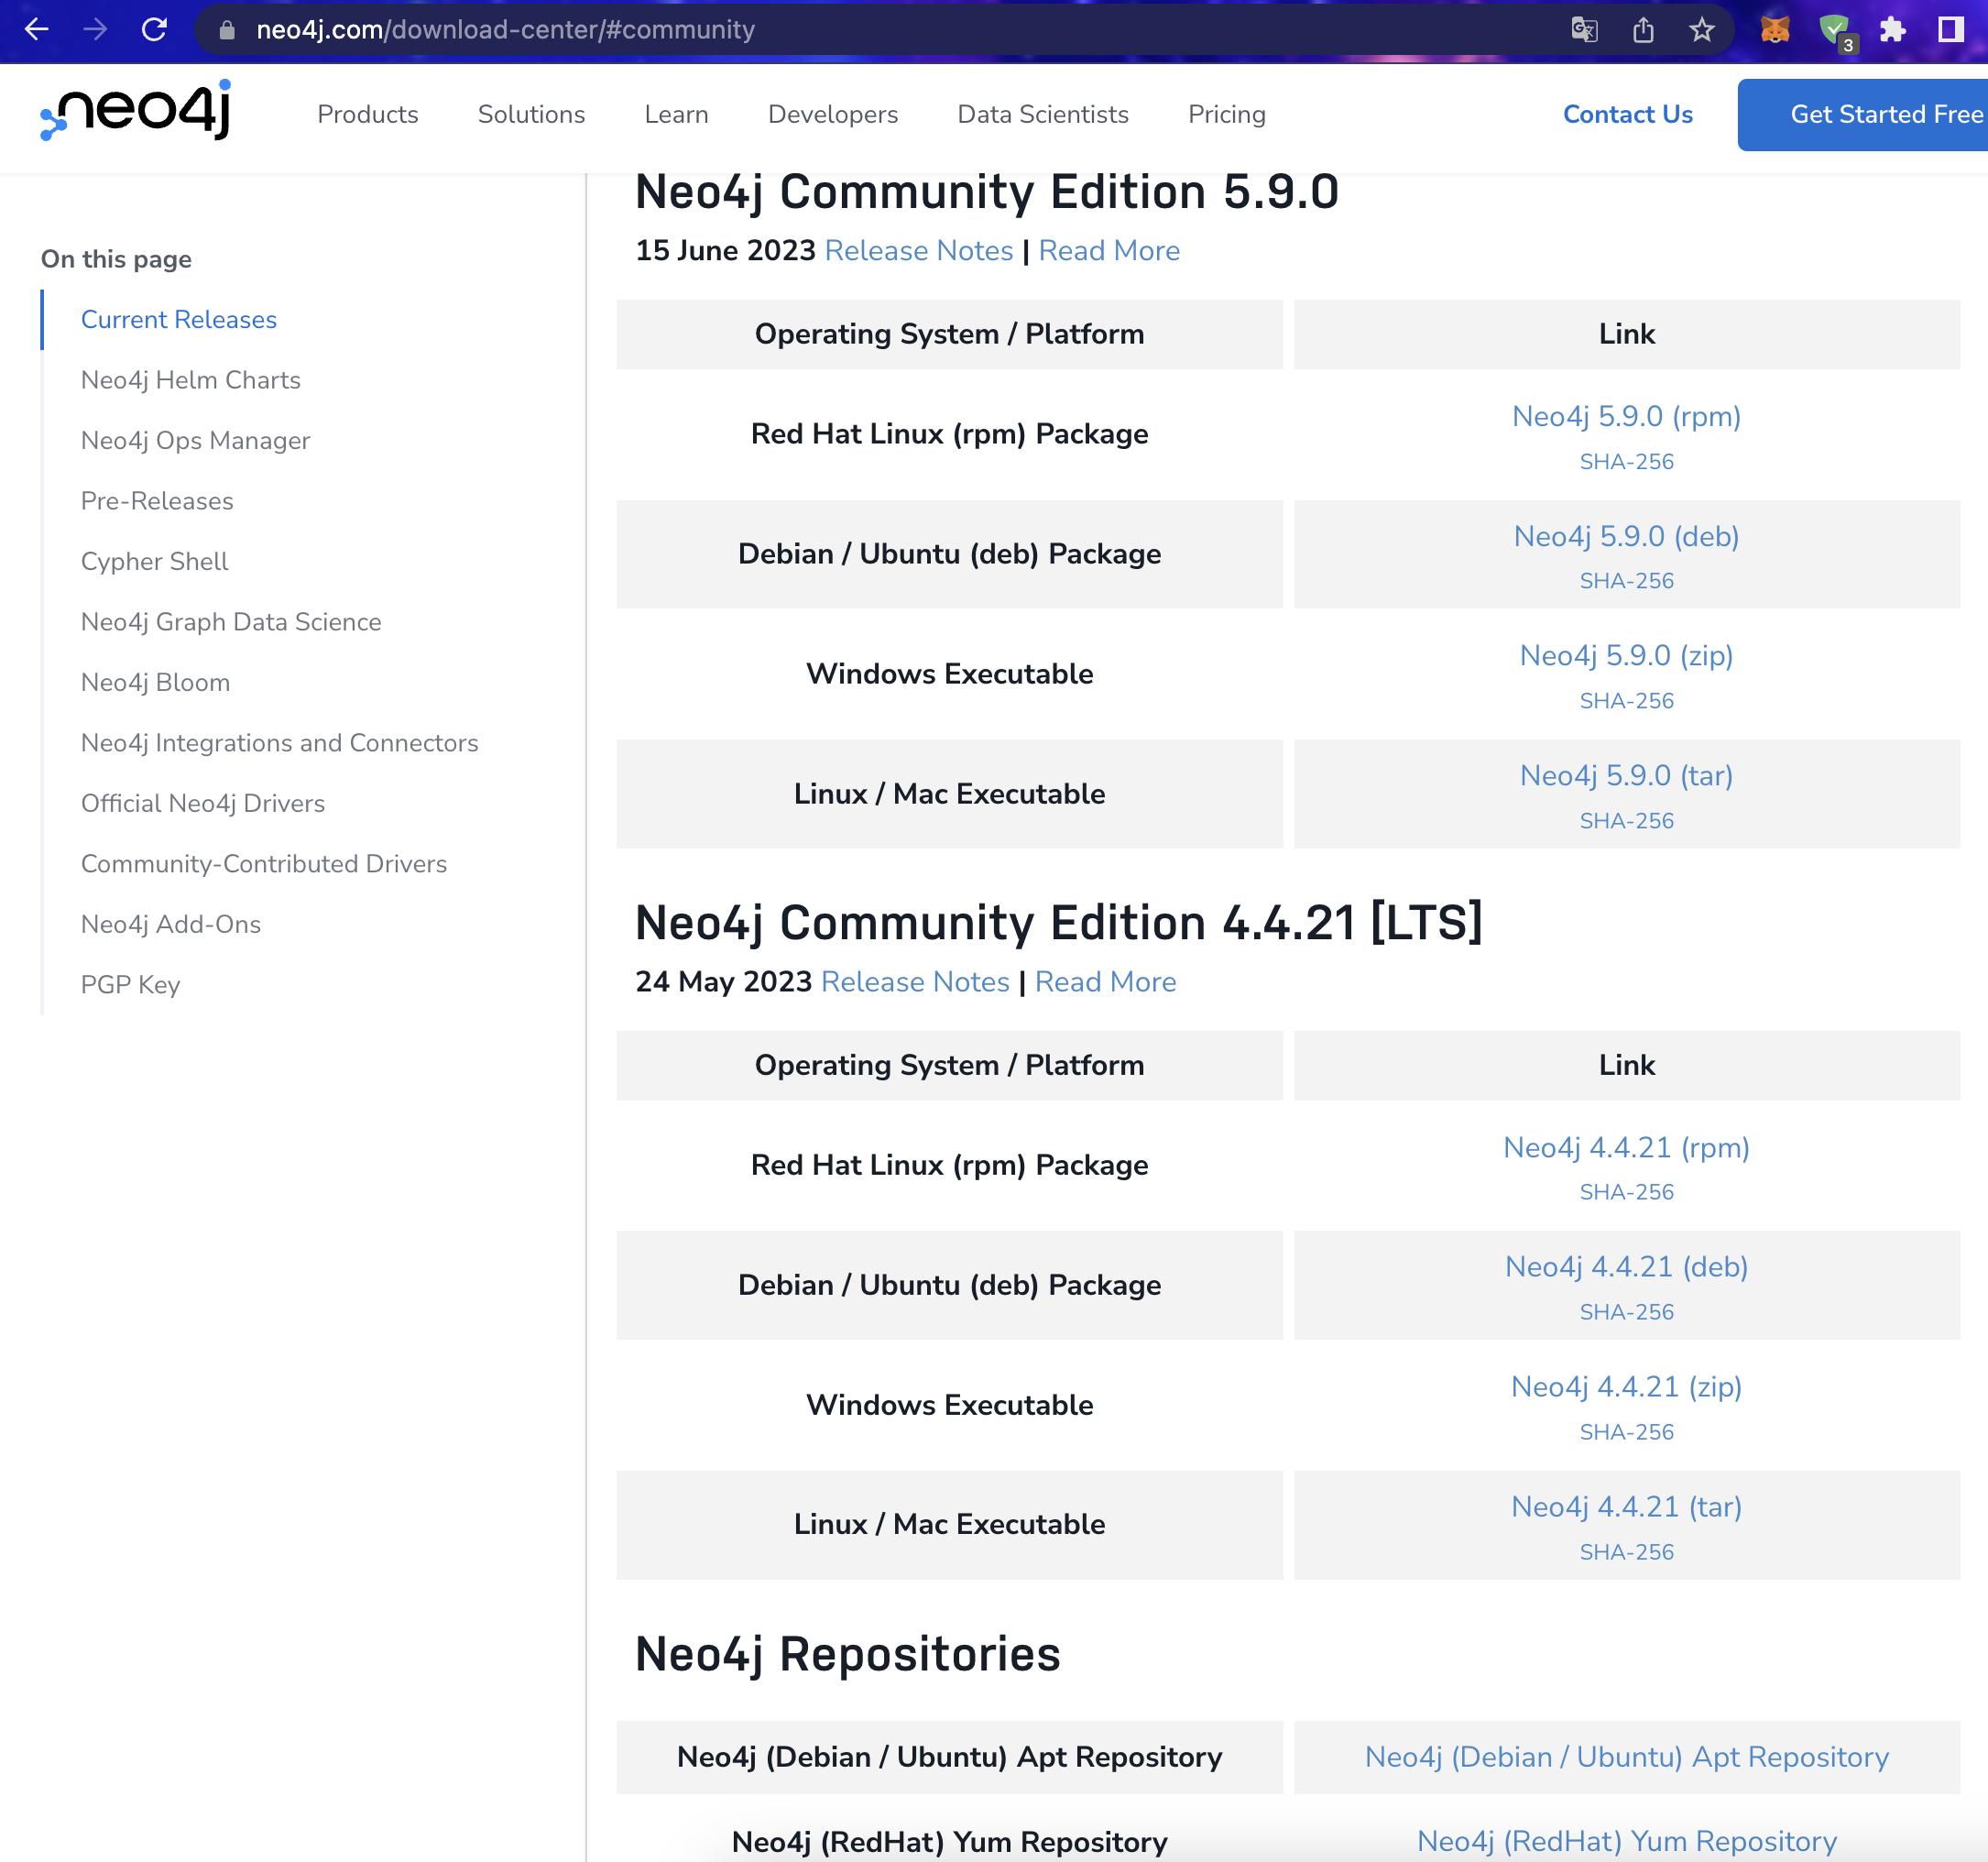This screenshot has height=1862, width=1988.
Task: Bookmark this page with star icon
Action: click(x=1702, y=30)
